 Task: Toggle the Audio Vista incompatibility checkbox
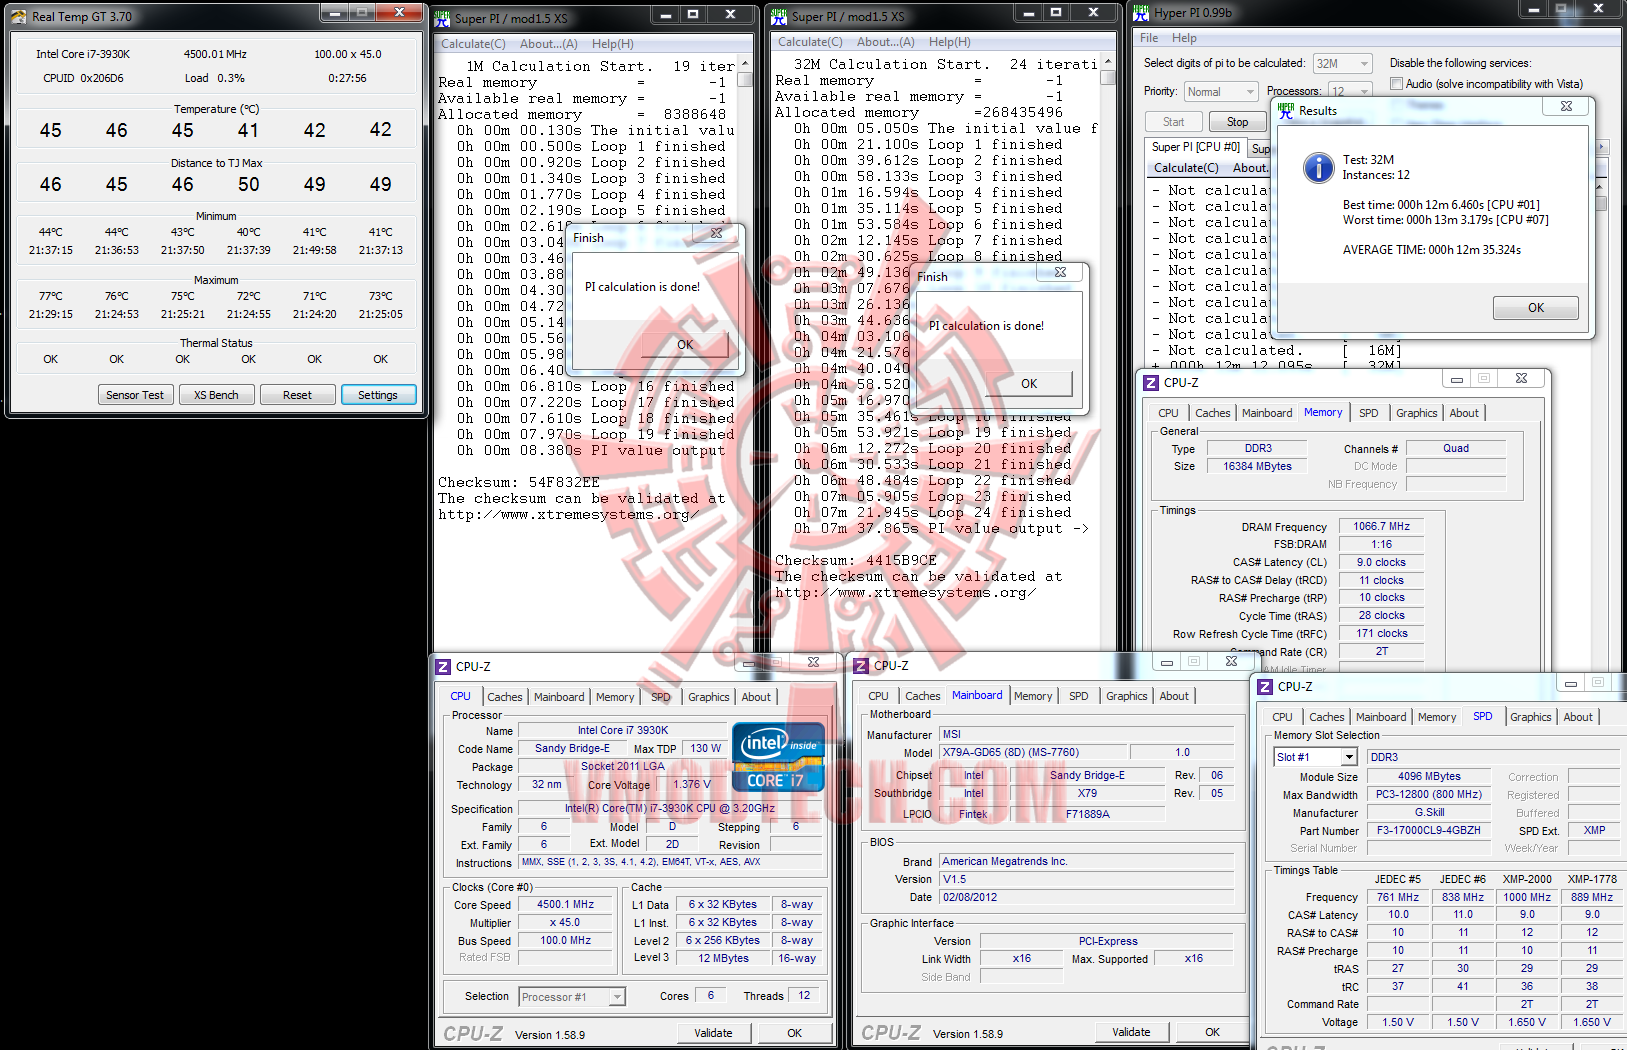coord(1397,84)
